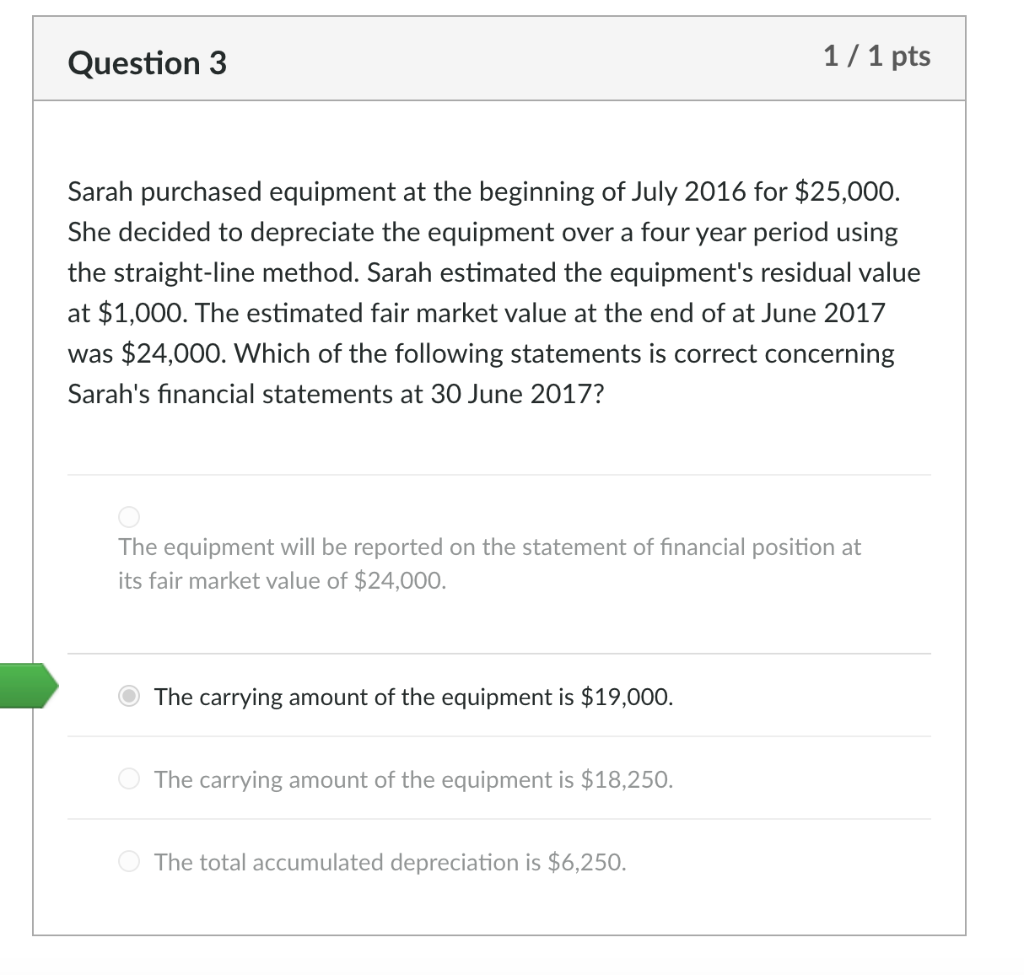Click the answer stating carrying amount is $19,000
Screen dimensions: 1024x975
click(413, 697)
